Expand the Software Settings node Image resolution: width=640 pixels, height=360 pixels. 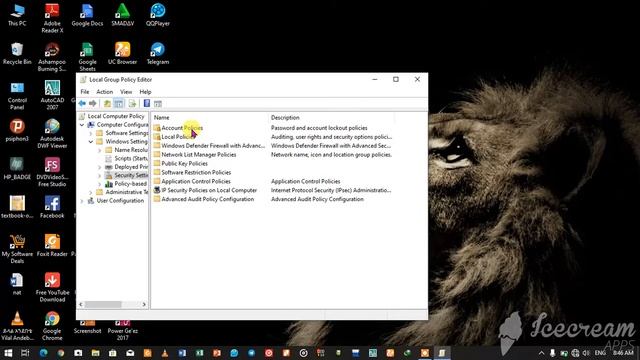(x=91, y=133)
